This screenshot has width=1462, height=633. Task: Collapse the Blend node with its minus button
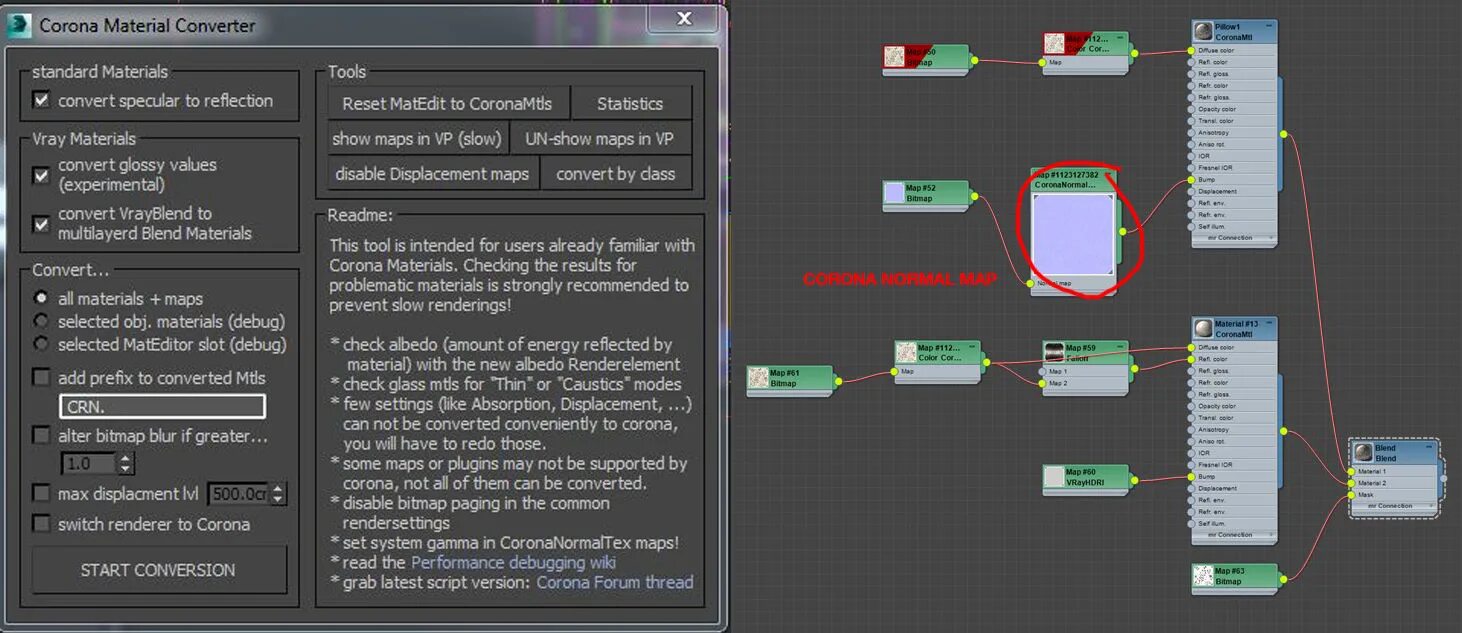pos(1428,447)
